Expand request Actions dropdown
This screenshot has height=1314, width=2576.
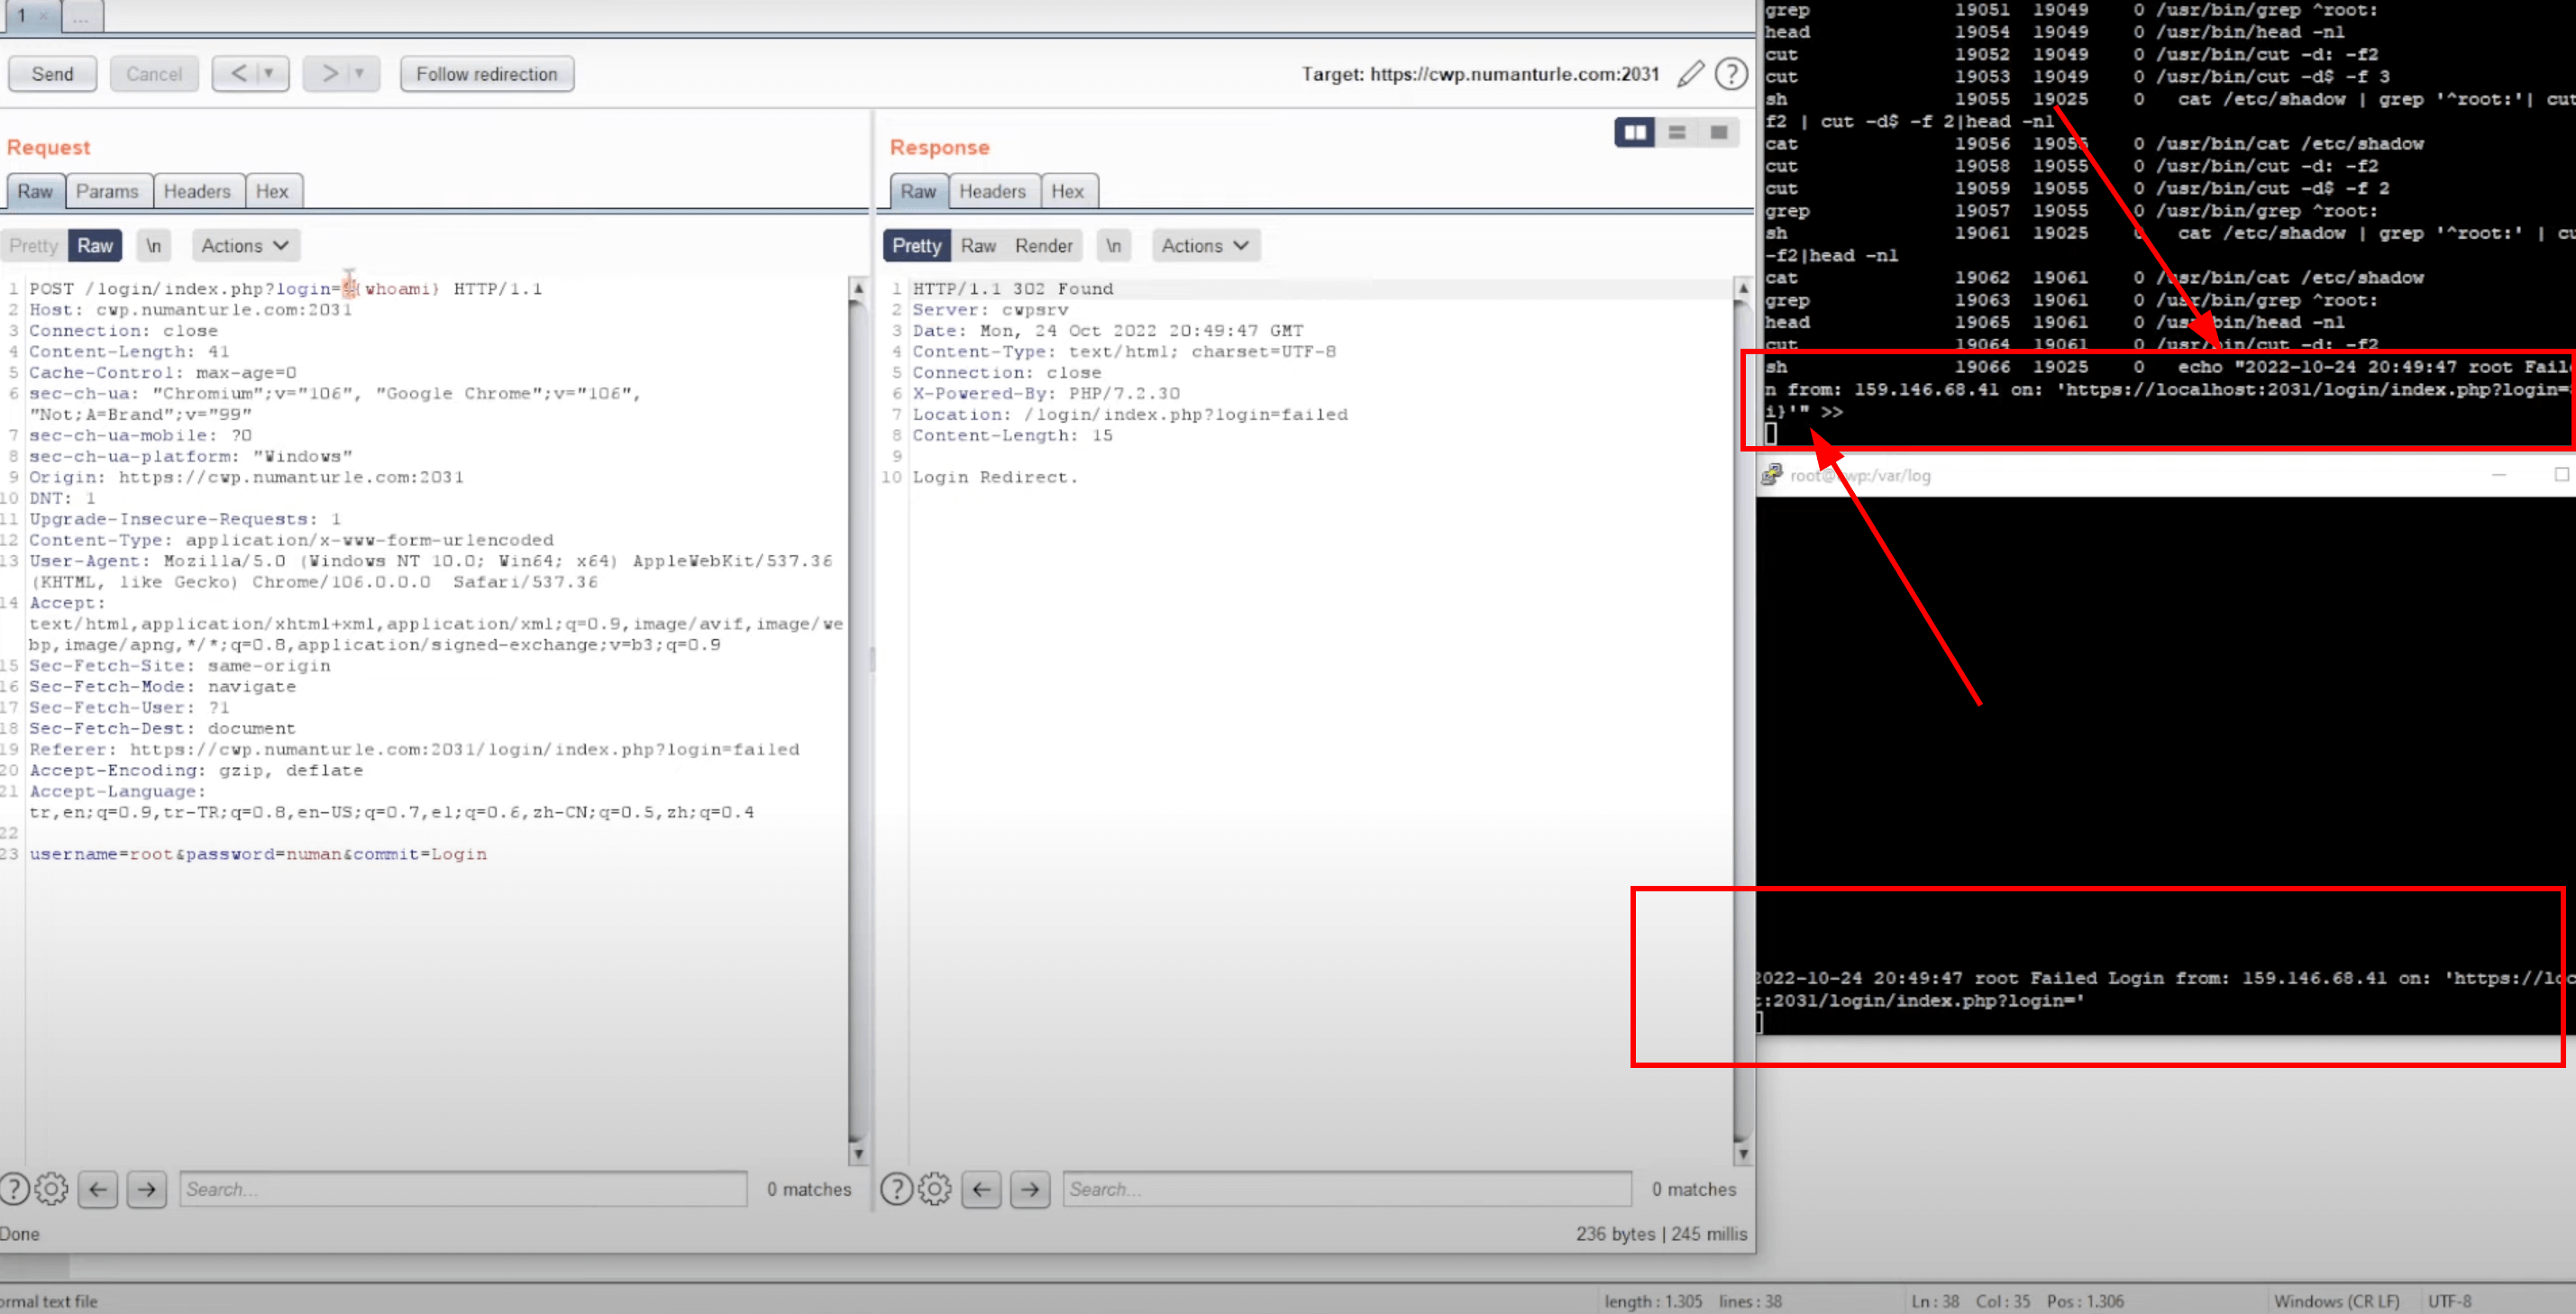click(x=244, y=246)
